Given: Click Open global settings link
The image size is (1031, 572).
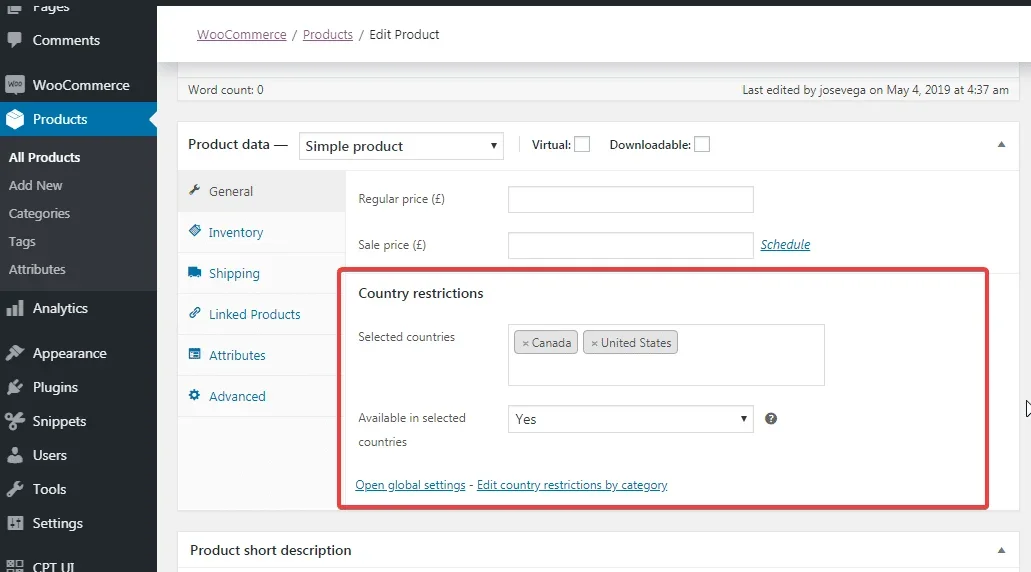Looking at the screenshot, I should tap(410, 485).
